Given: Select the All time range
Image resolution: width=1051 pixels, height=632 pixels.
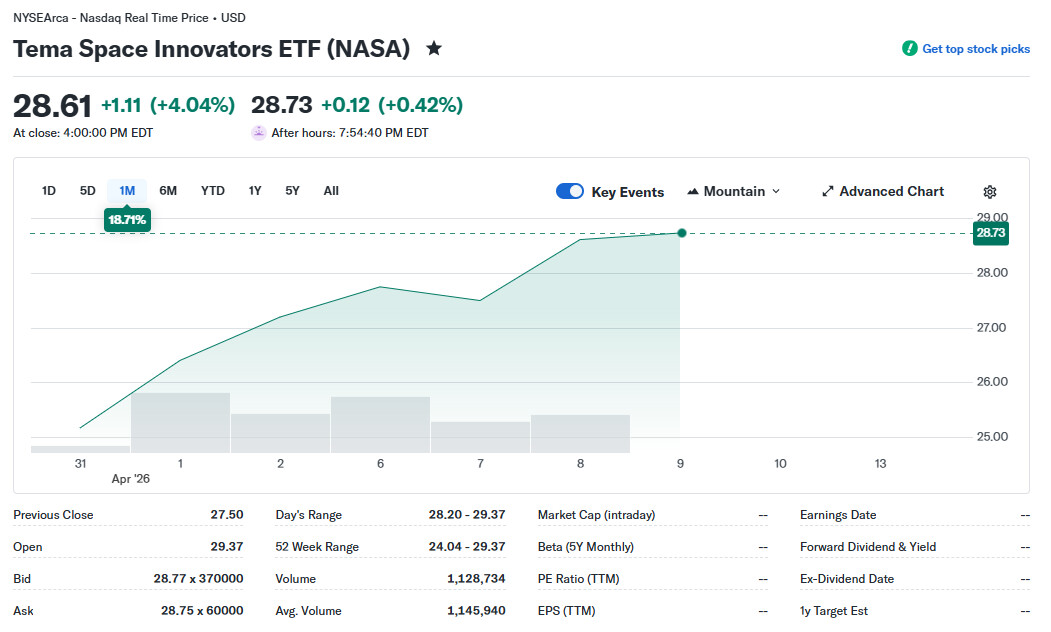Looking at the screenshot, I should tap(331, 190).
